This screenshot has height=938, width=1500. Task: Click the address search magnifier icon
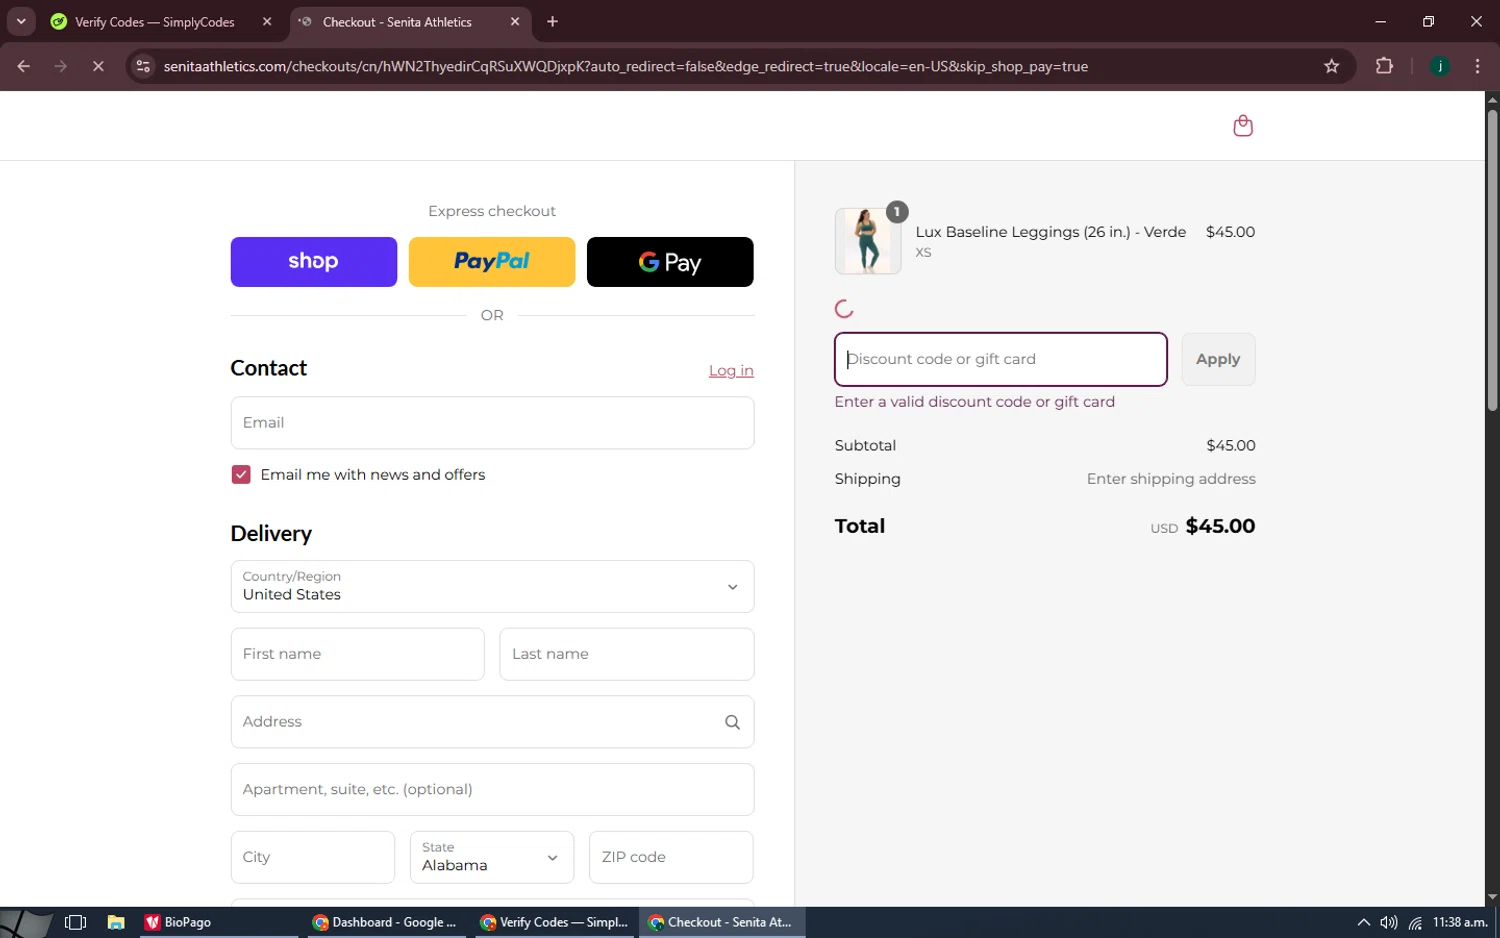732,722
